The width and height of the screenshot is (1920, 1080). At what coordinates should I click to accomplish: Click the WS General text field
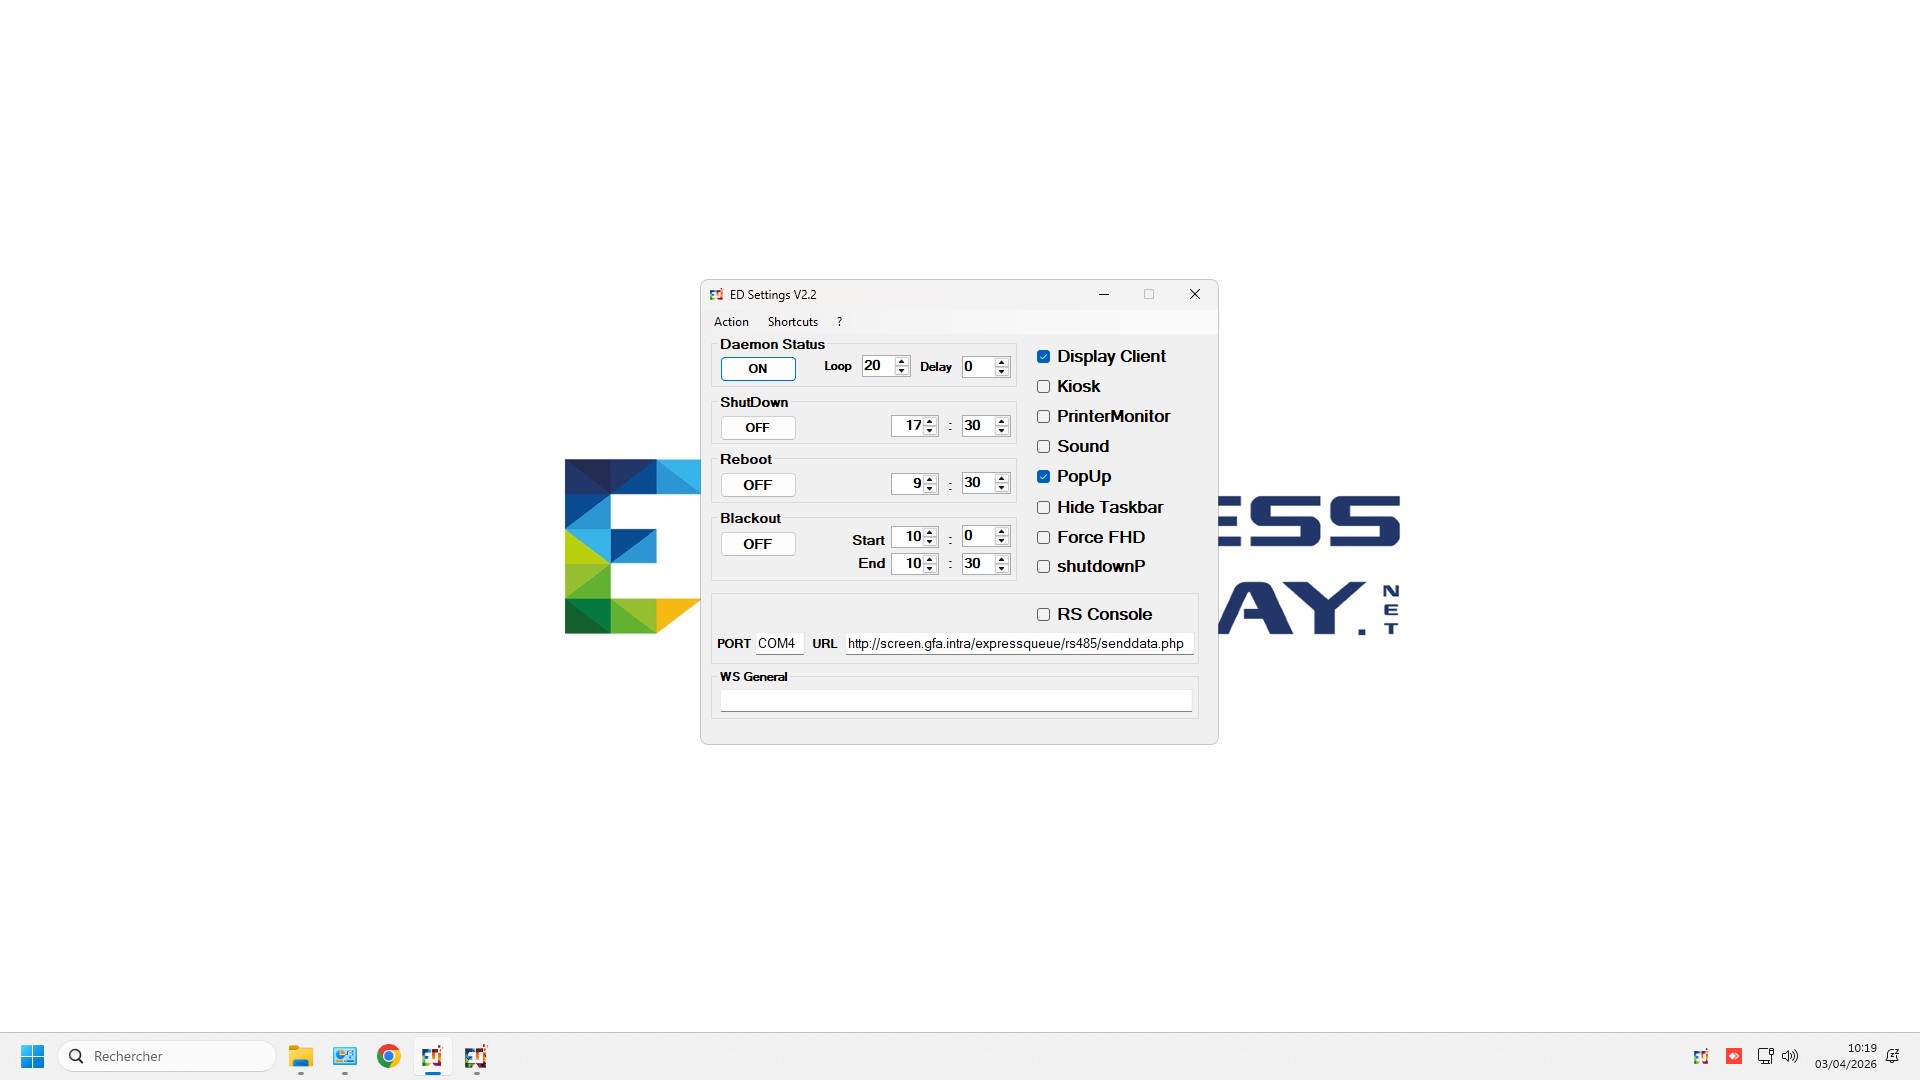click(955, 701)
